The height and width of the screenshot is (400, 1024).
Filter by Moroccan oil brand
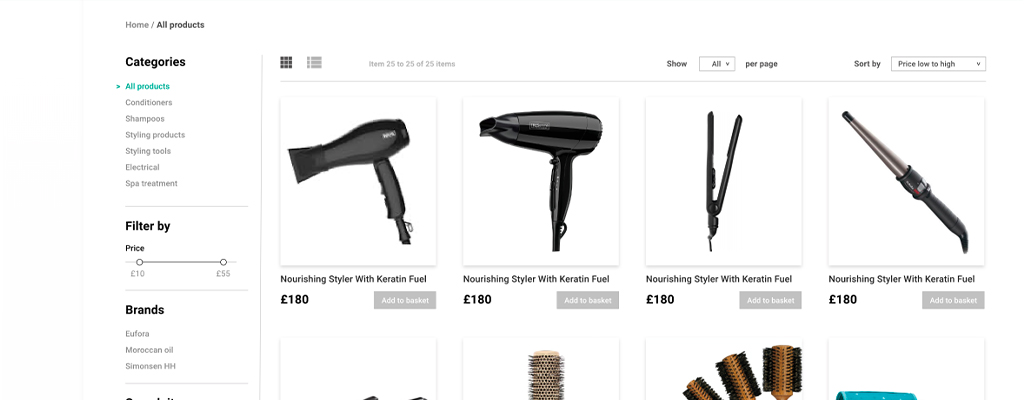149,350
